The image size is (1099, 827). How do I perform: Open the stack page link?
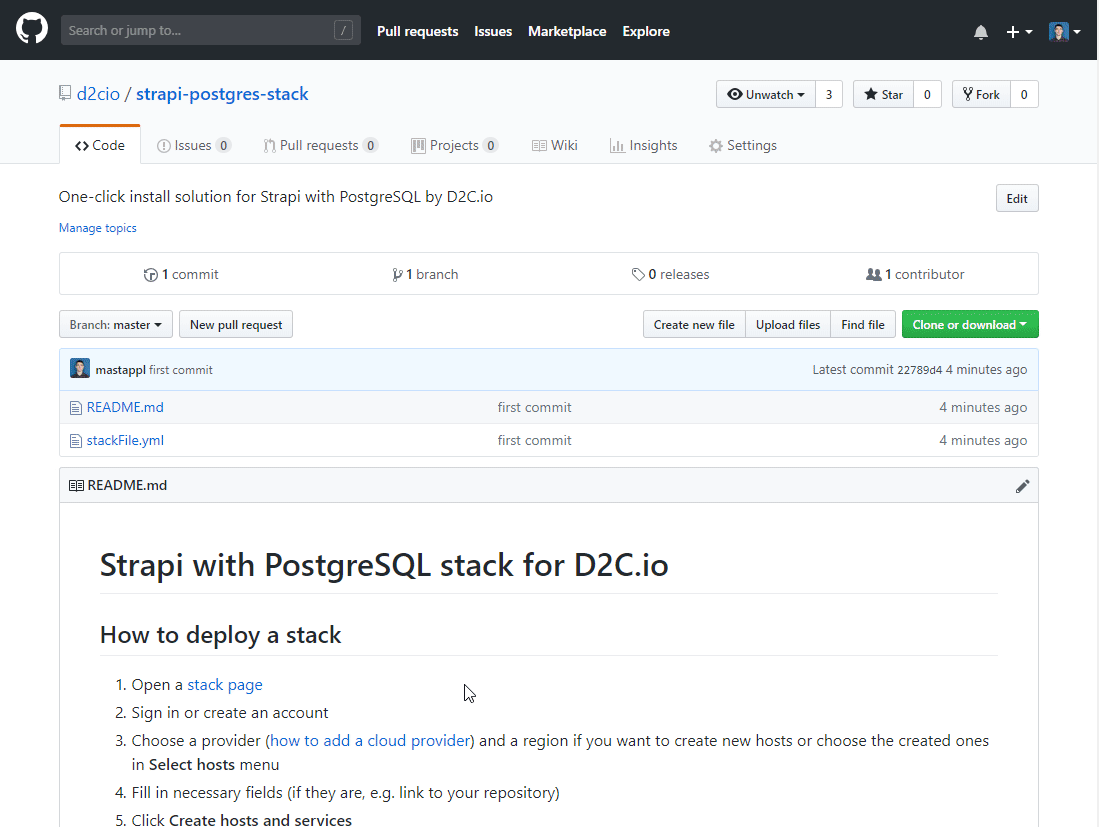click(225, 685)
